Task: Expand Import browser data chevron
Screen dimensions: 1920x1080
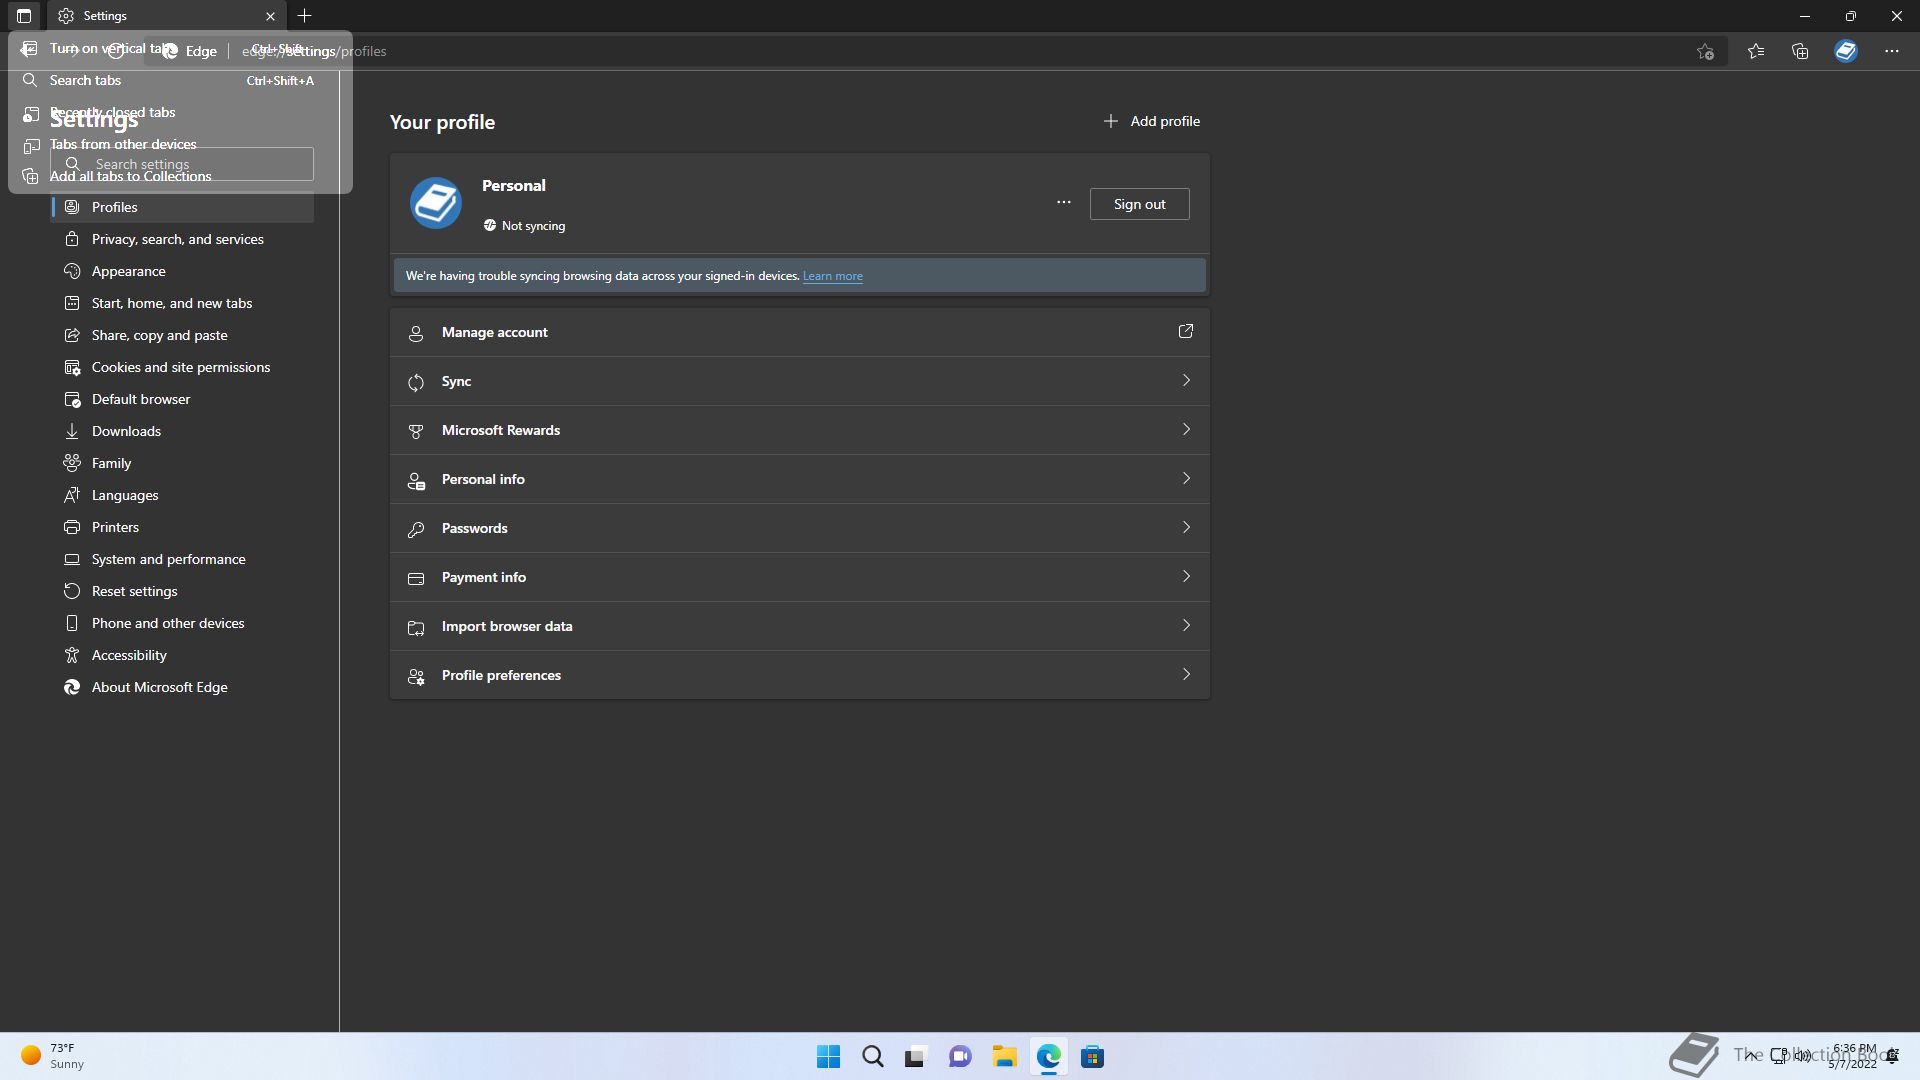Action: click(x=1186, y=625)
